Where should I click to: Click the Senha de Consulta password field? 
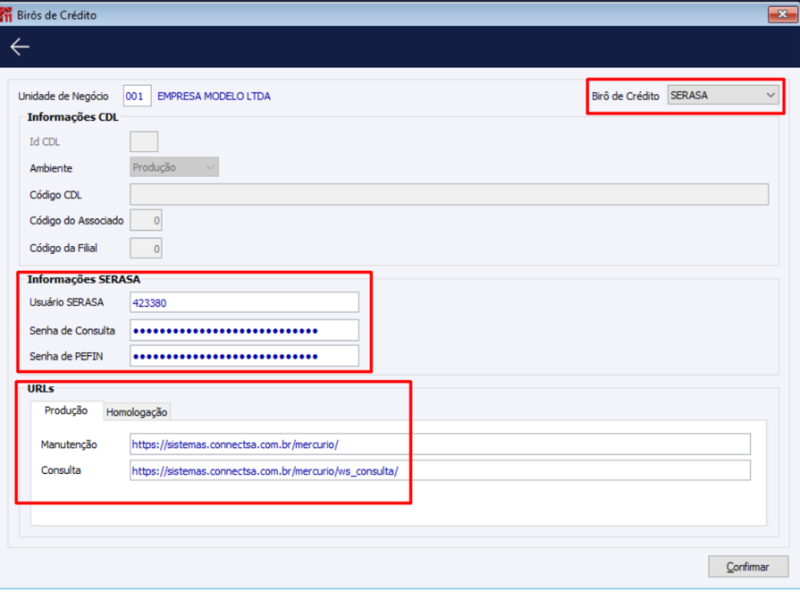click(x=244, y=330)
